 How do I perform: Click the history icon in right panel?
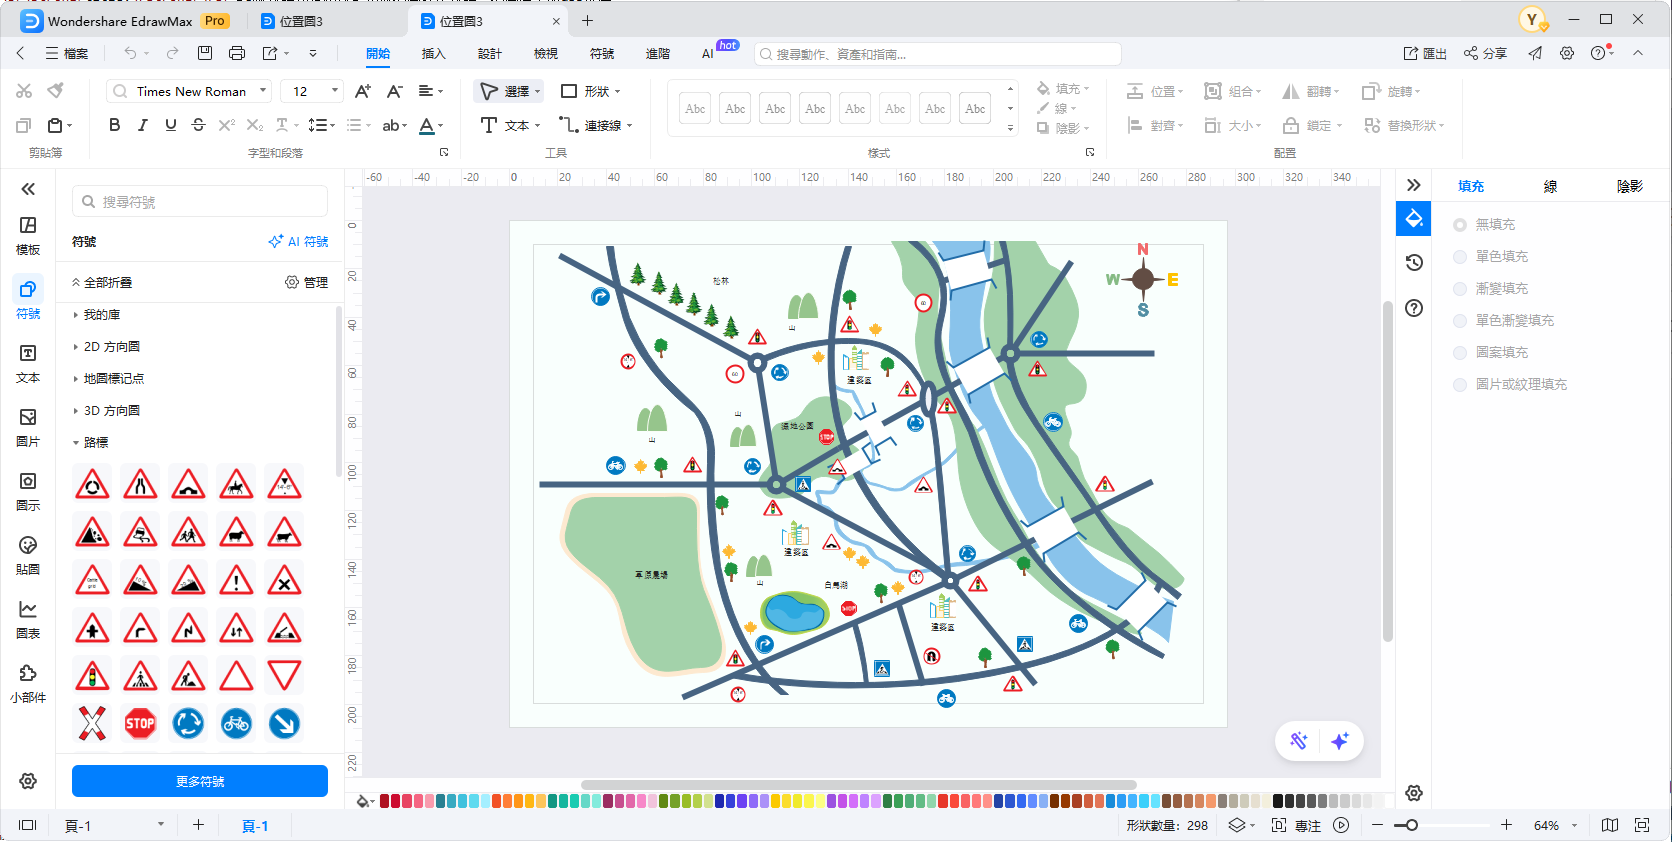coord(1414,262)
